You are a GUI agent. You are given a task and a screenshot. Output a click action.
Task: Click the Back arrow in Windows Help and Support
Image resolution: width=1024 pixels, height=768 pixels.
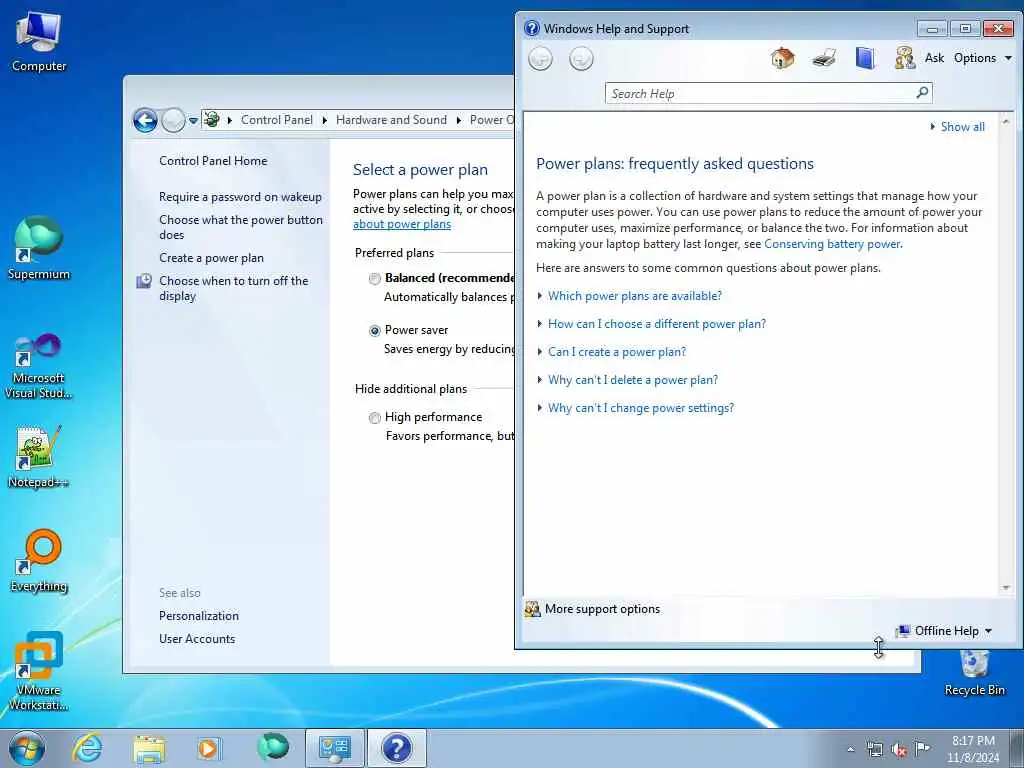540,59
